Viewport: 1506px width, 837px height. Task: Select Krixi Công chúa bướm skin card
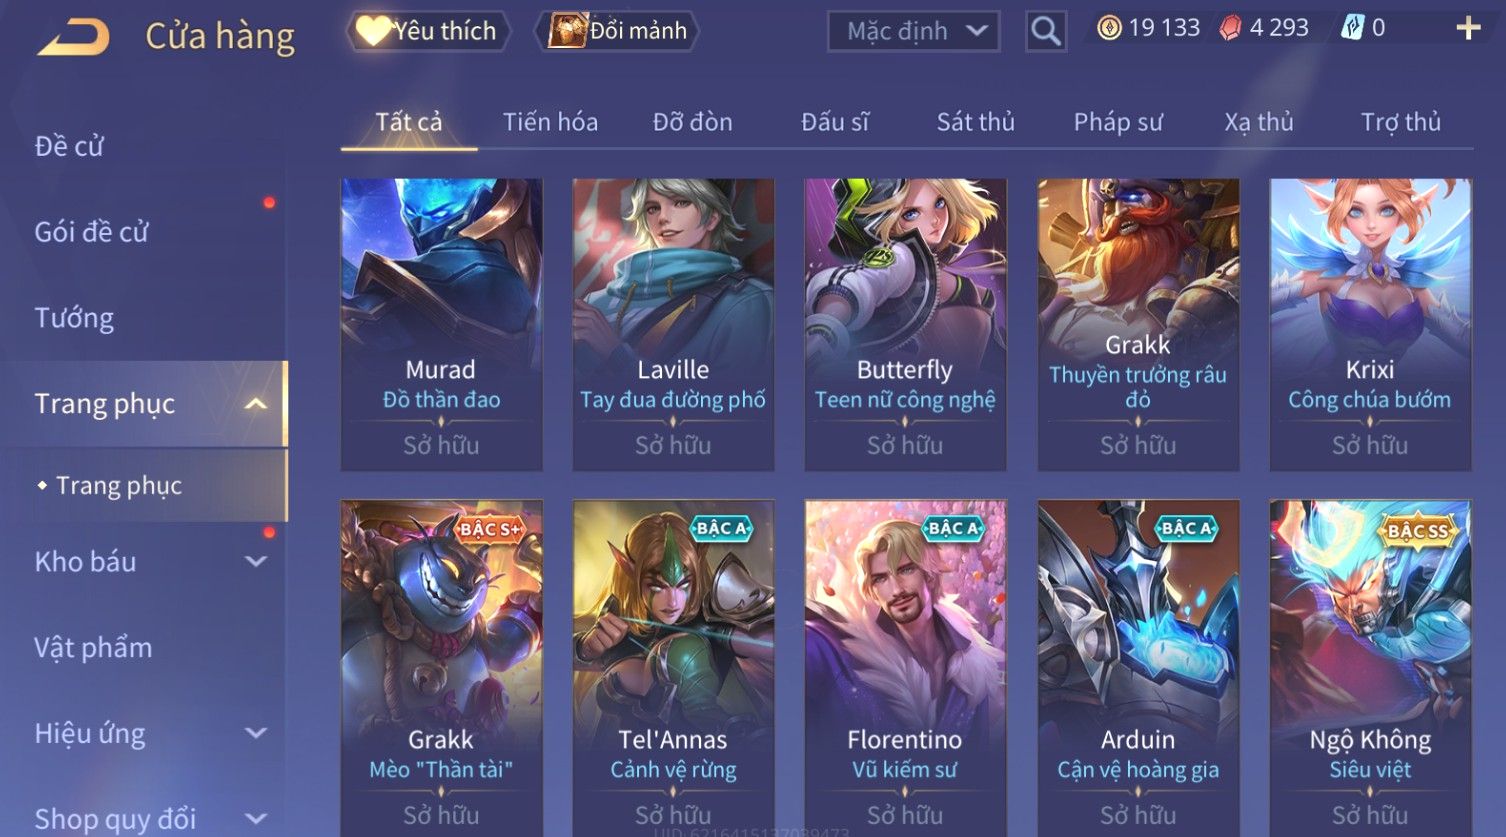coord(1370,325)
